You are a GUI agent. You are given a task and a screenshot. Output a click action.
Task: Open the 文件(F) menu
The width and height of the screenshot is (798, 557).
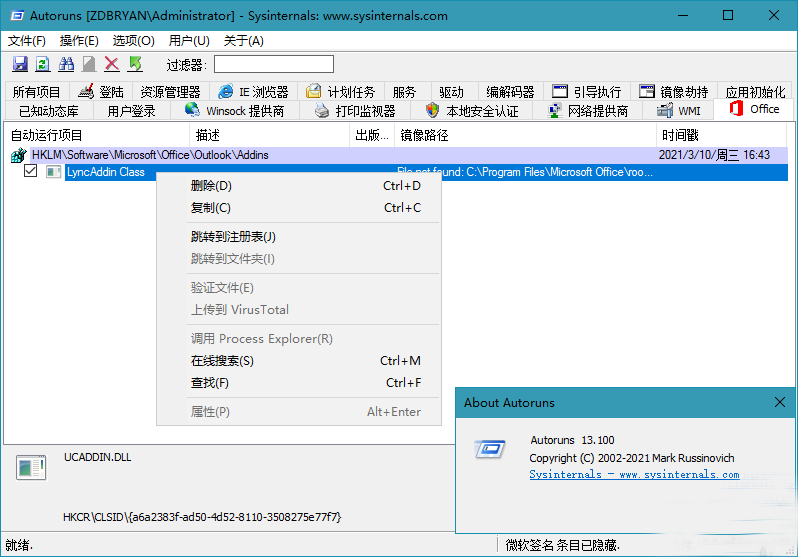[x=27, y=41]
